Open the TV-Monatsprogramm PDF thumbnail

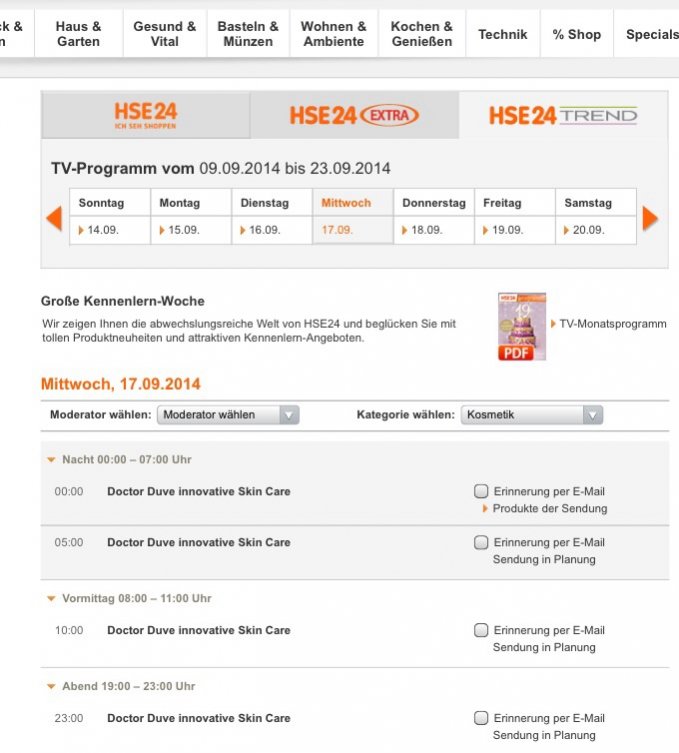coord(522,327)
